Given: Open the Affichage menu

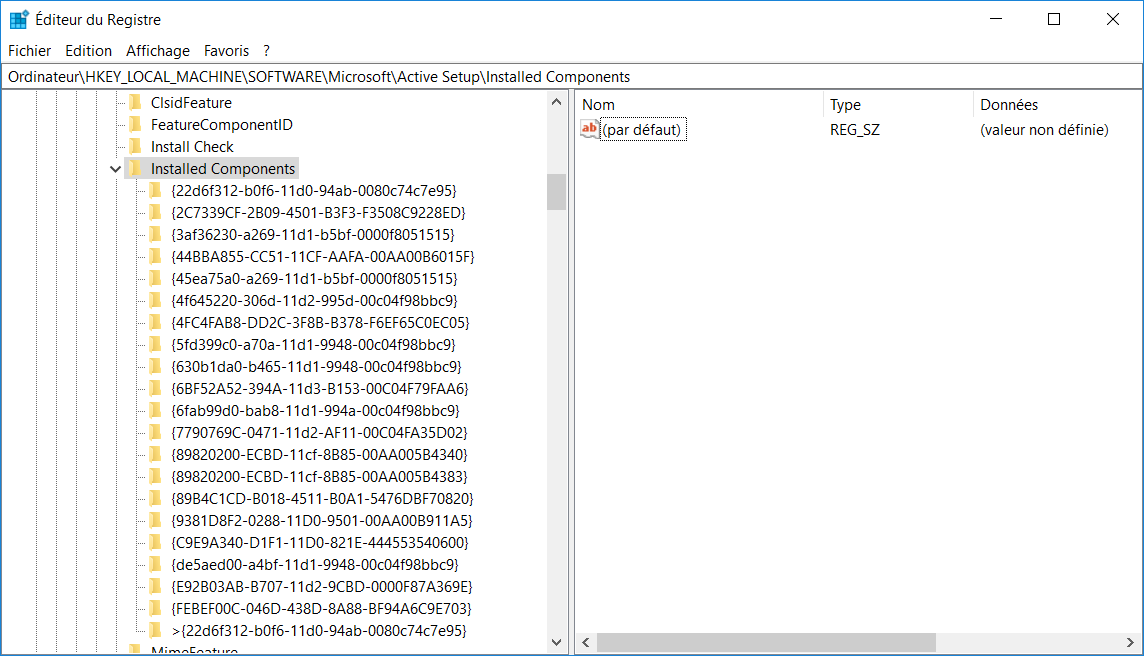Looking at the screenshot, I should (158, 51).
